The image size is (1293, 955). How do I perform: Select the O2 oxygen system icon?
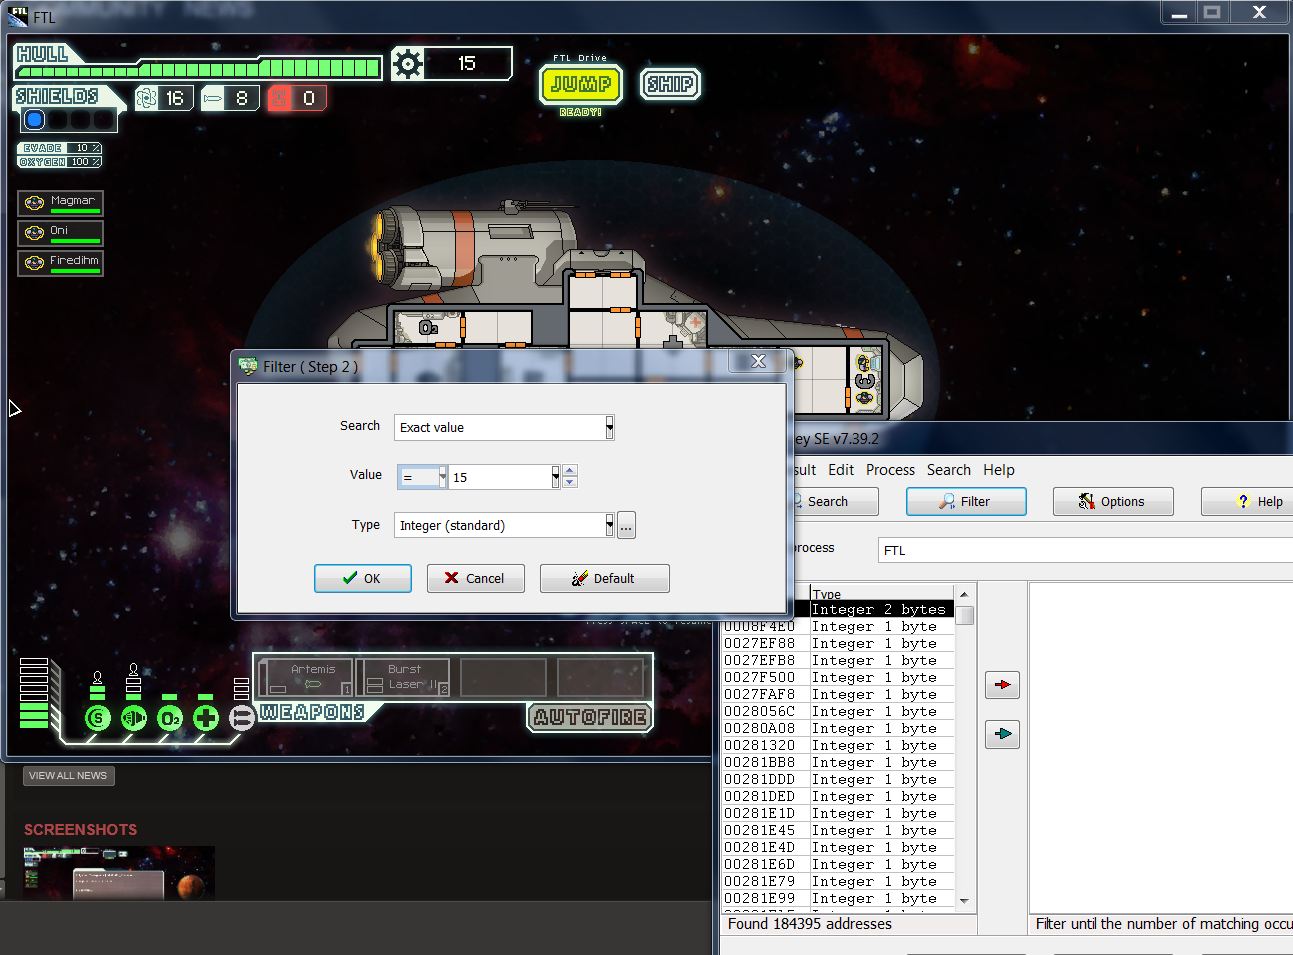(x=170, y=717)
